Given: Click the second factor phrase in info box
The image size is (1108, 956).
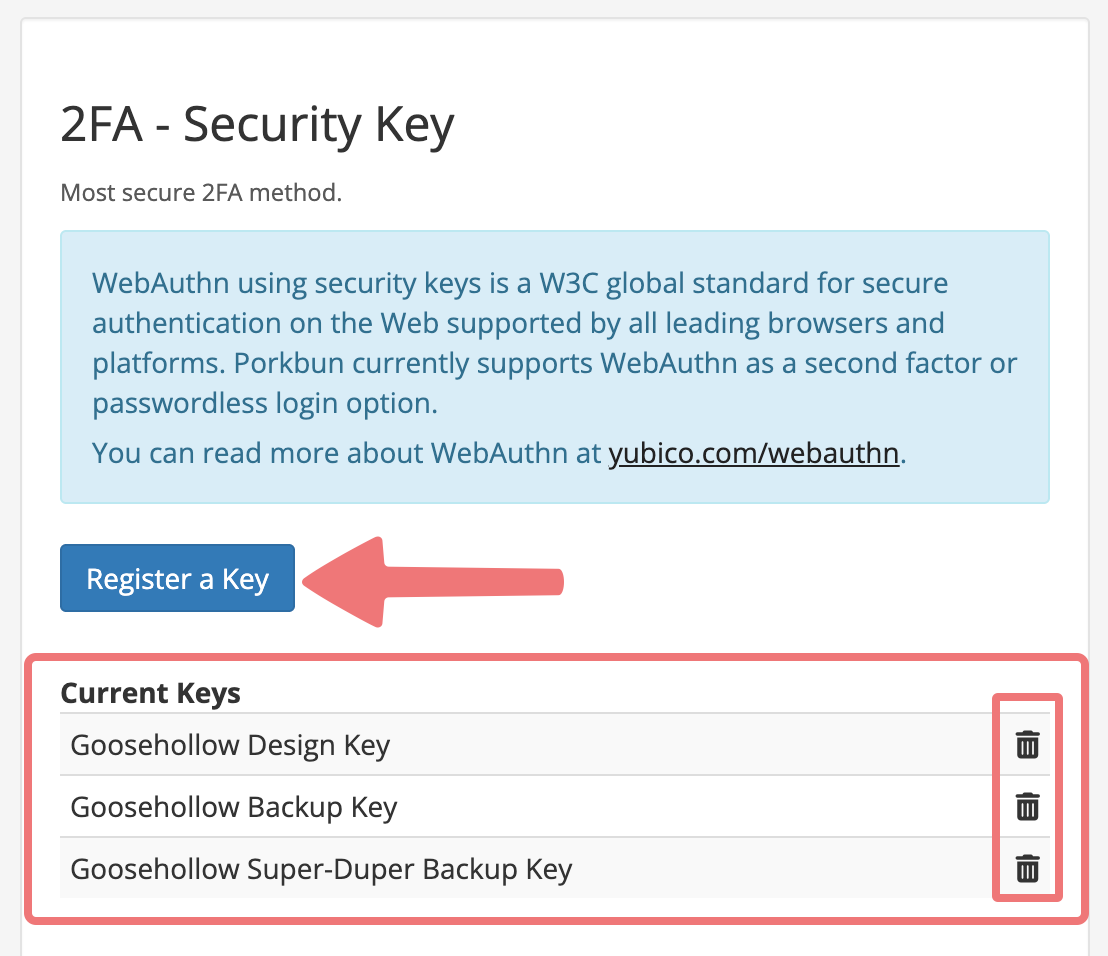Looking at the screenshot, I should (x=892, y=363).
